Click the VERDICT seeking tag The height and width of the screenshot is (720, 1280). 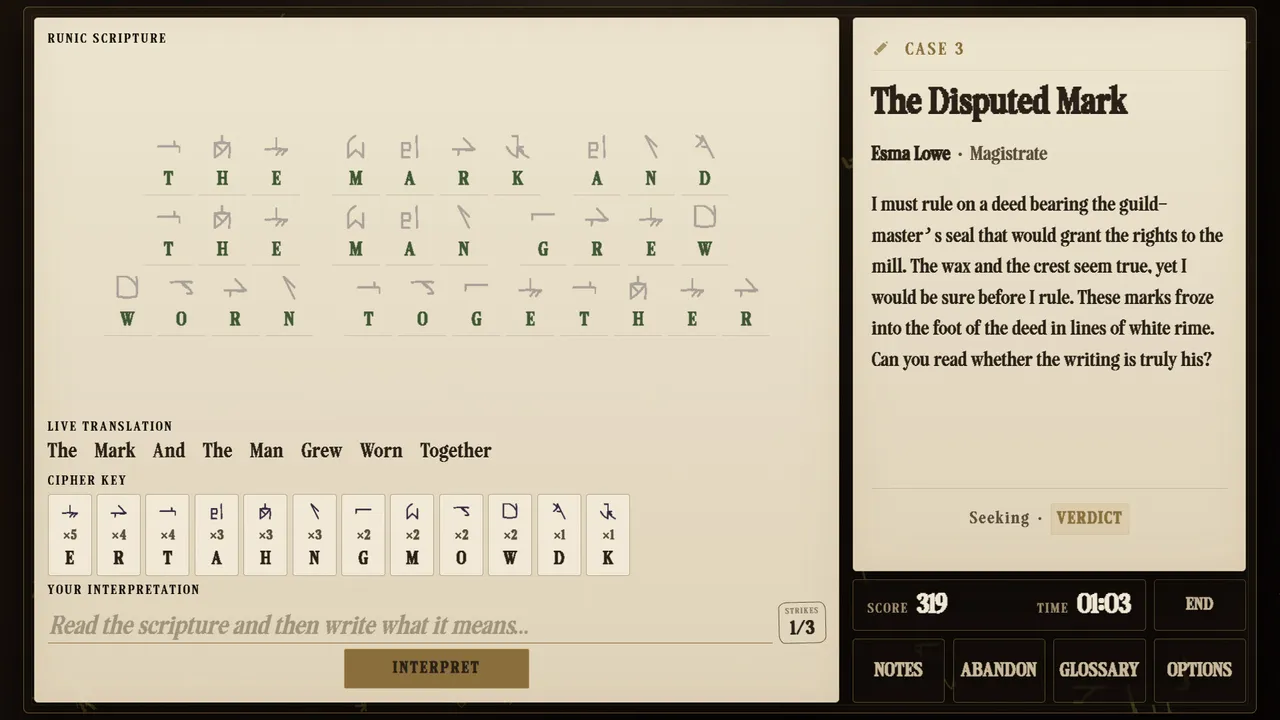pos(1089,518)
